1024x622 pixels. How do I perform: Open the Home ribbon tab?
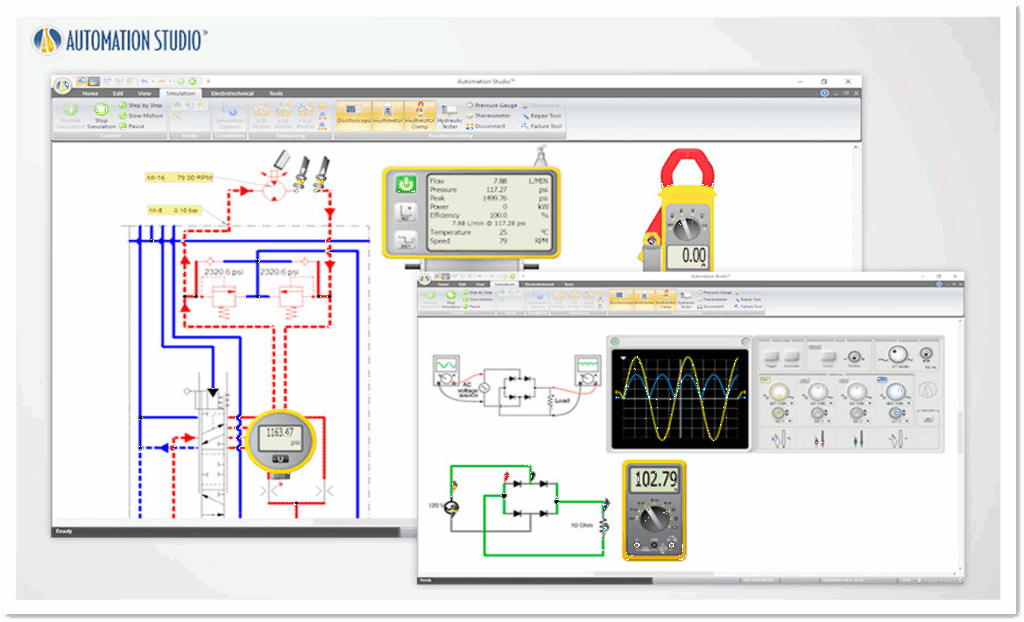(x=90, y=93)
